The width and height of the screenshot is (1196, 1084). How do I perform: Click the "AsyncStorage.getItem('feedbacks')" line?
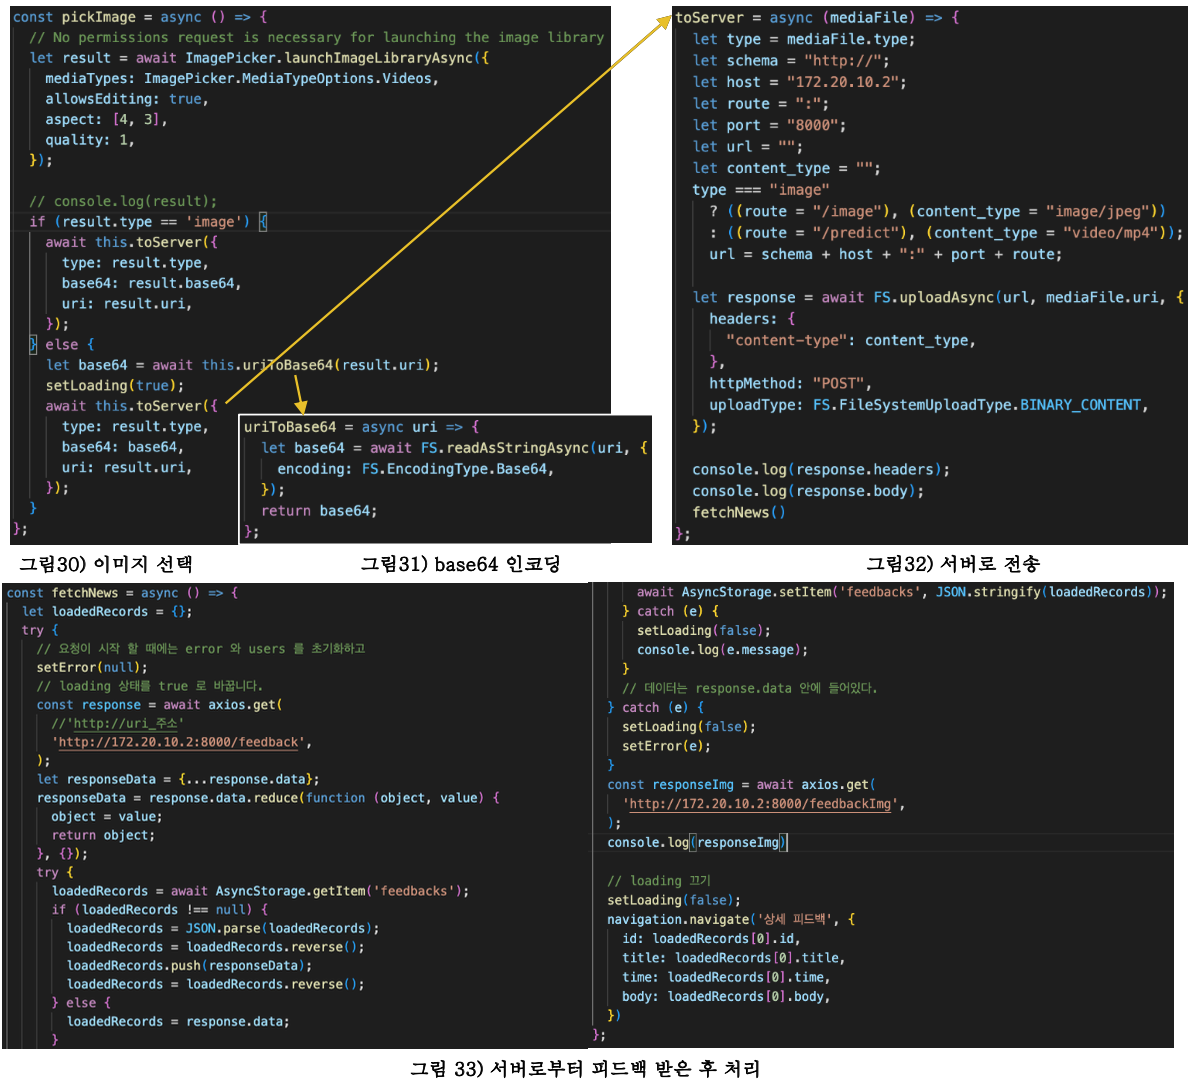(260, 891)
